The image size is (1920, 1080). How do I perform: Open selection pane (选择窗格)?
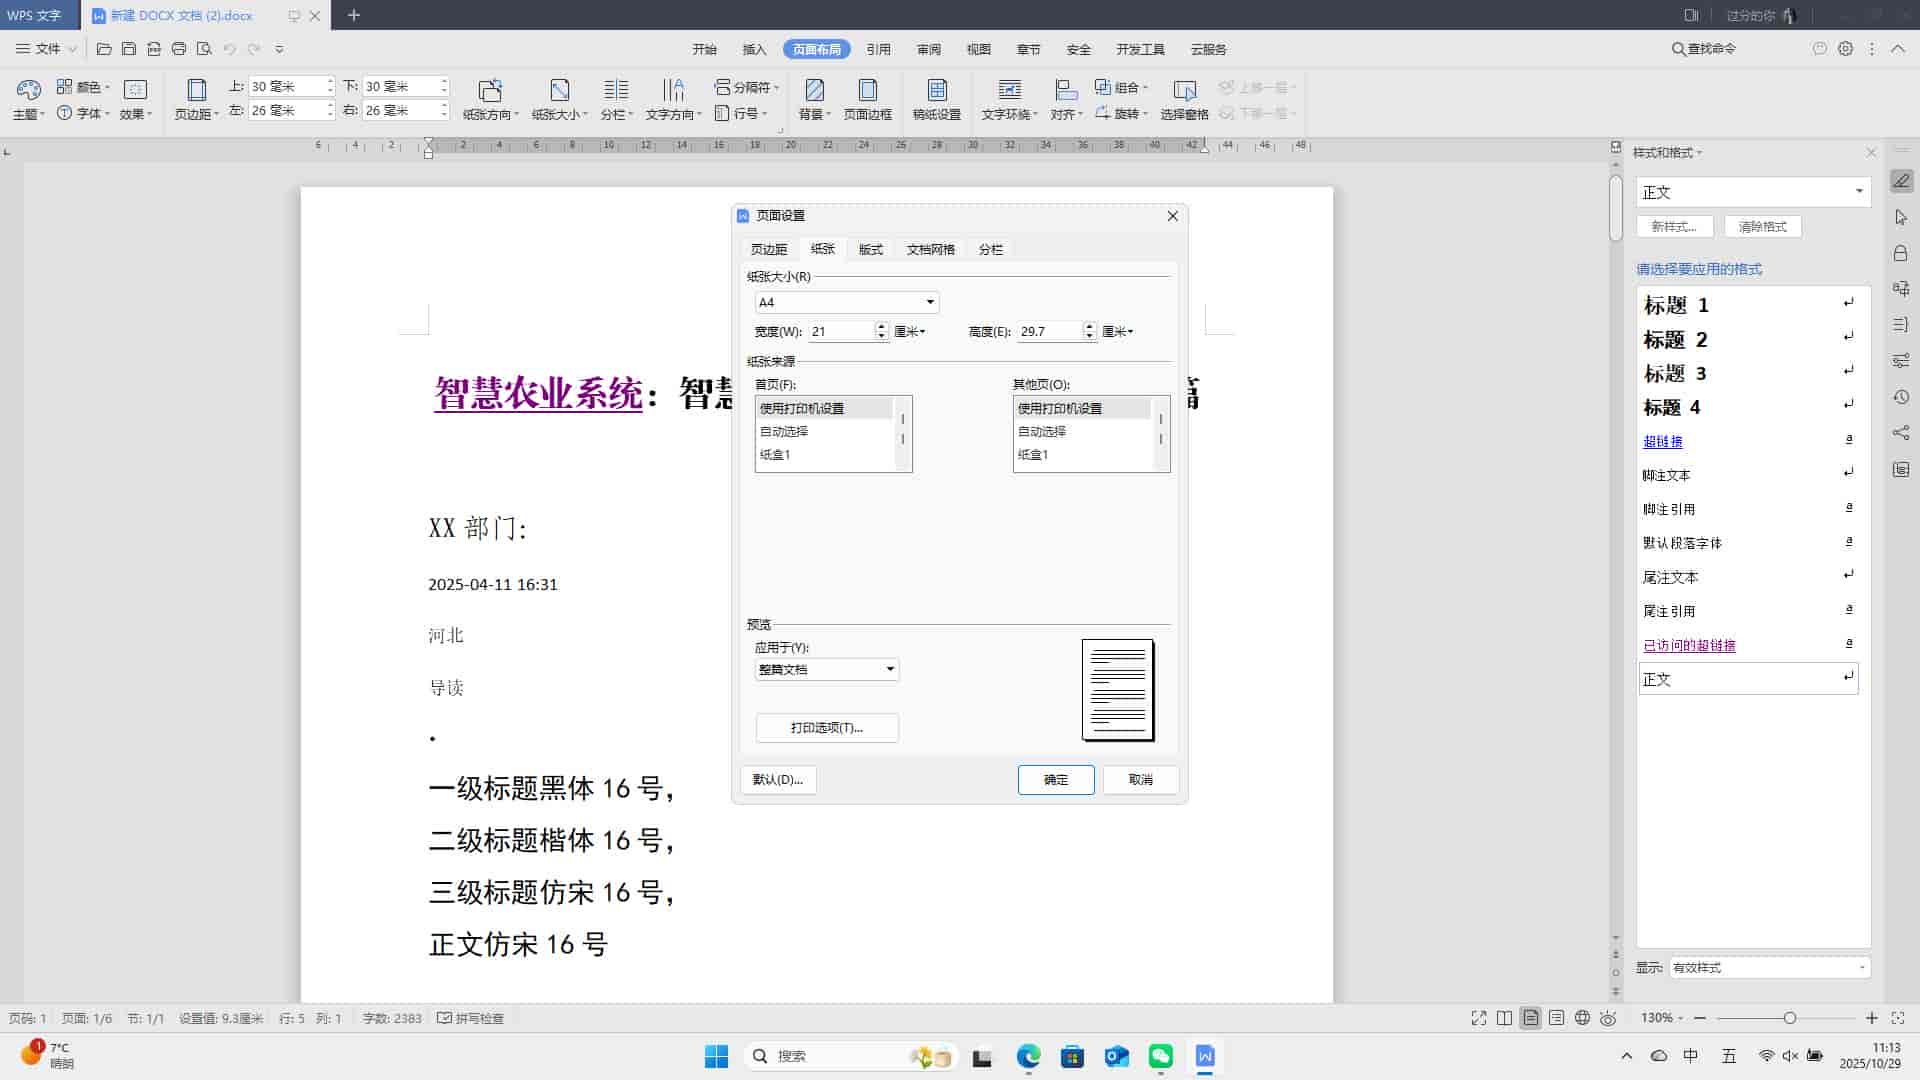(1185, 100)
